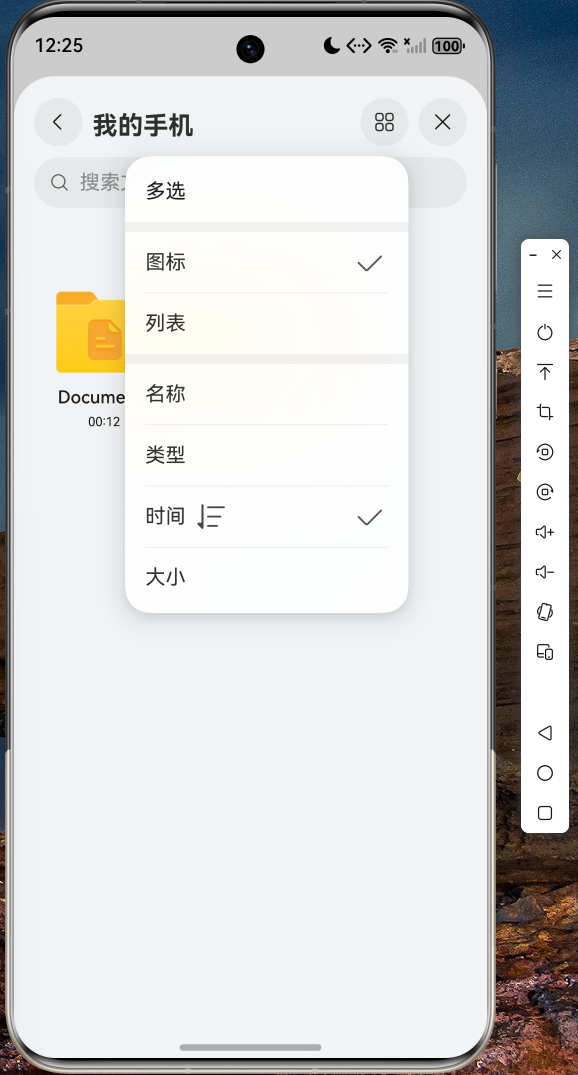Decrease volume with speaker minus icon
The image size is (578, 1075).
(x=545, y=572)
